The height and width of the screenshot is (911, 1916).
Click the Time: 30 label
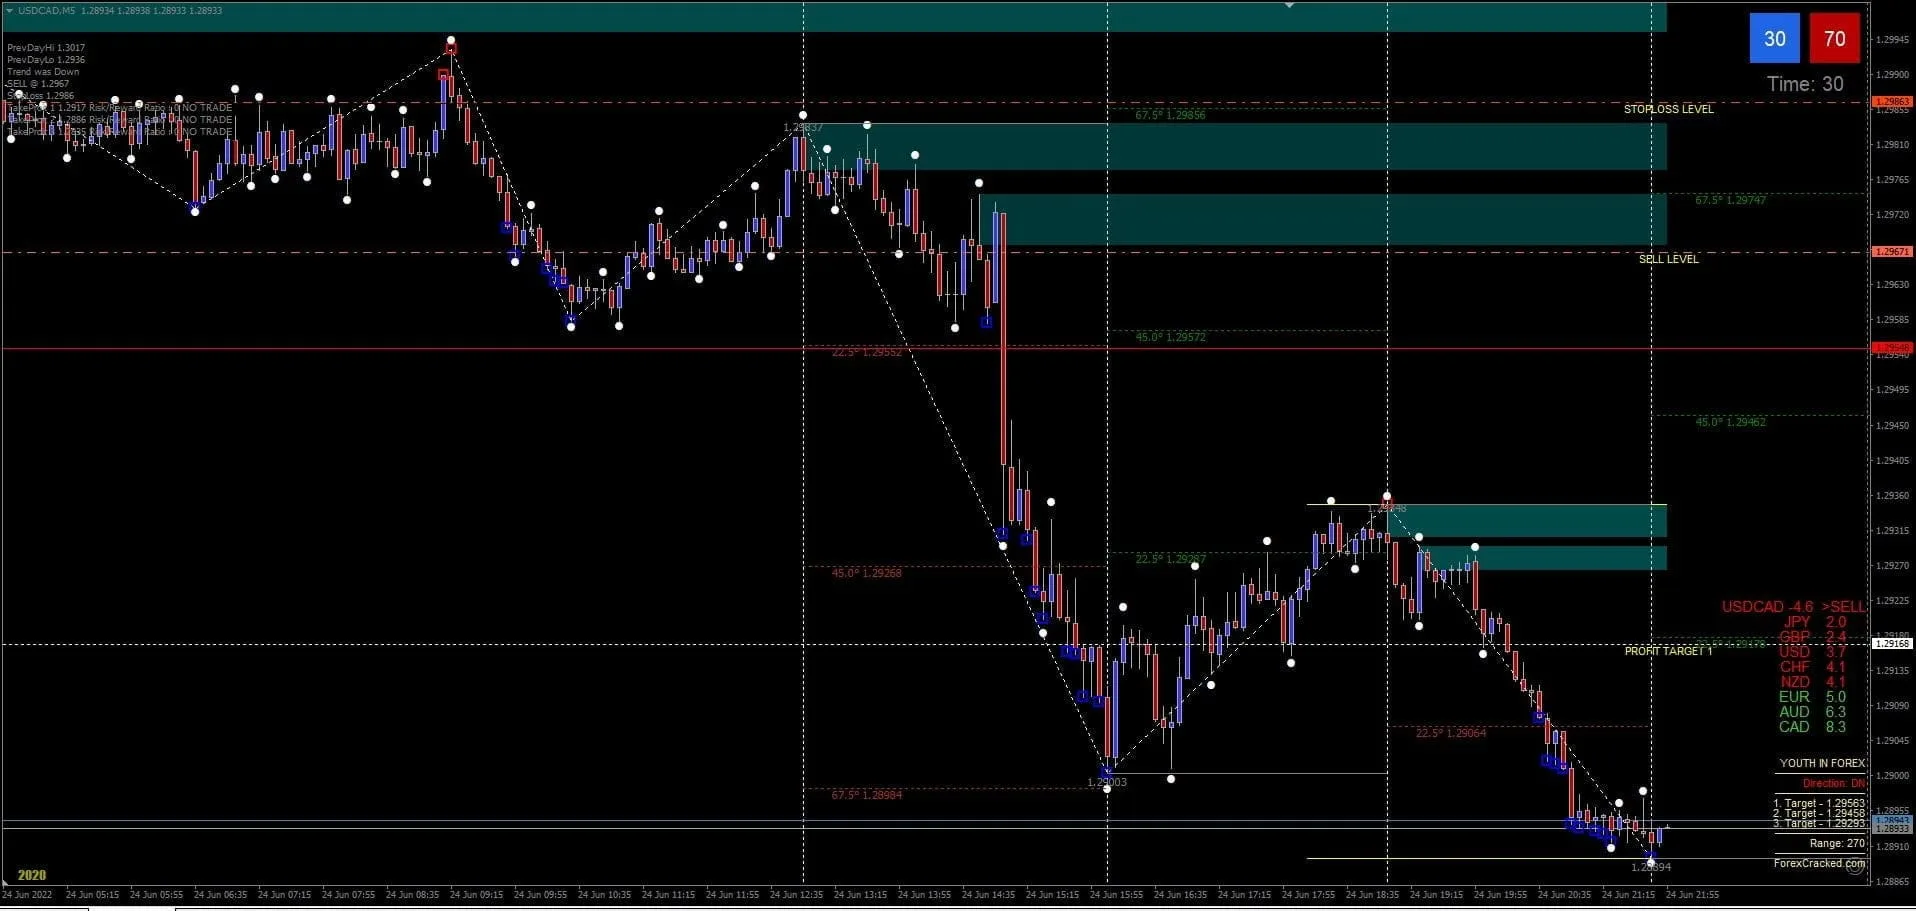pos(1804,84)
